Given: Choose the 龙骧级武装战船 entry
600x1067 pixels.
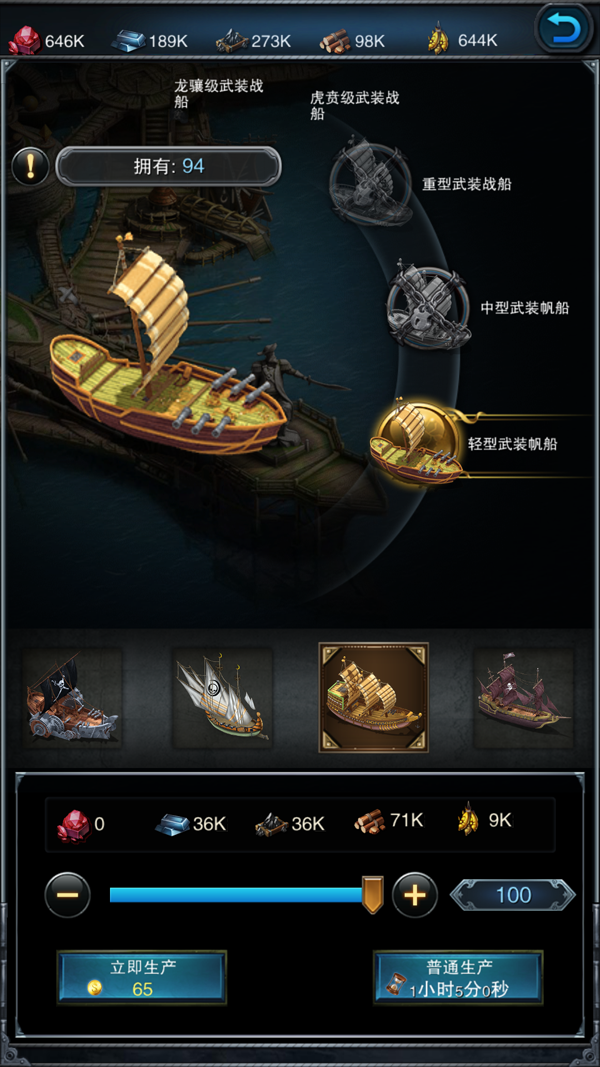Looking at the screenshot, I should pos(218,94).
